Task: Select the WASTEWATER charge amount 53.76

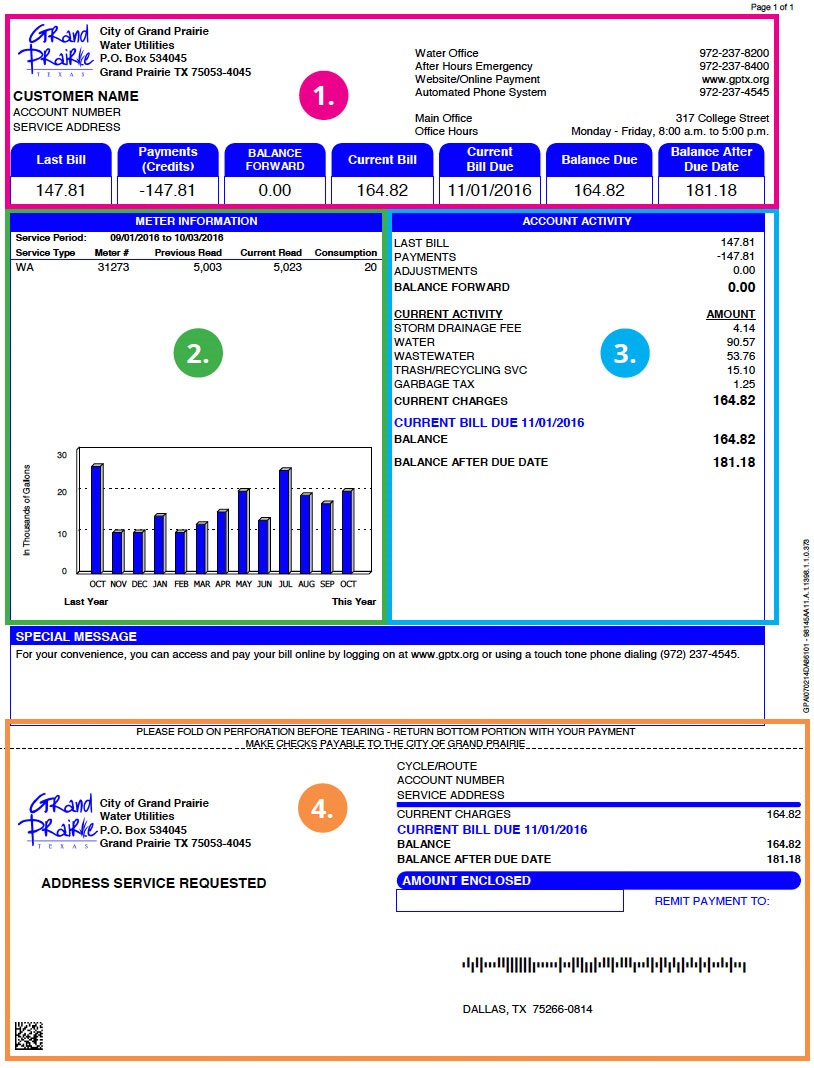Action: point(740,356)
